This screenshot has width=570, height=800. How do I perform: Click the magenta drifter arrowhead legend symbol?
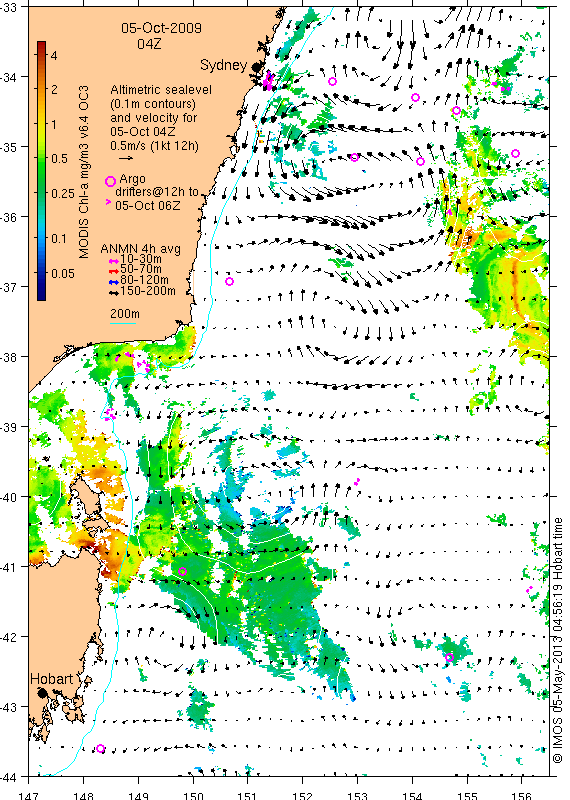click(108, 202)
